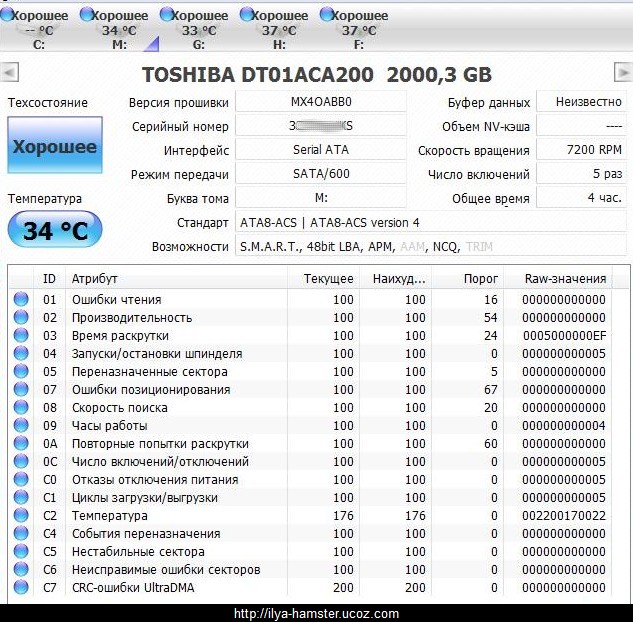Go to next disk with right arrow
The image size is (633, 622).
point(623,73)
